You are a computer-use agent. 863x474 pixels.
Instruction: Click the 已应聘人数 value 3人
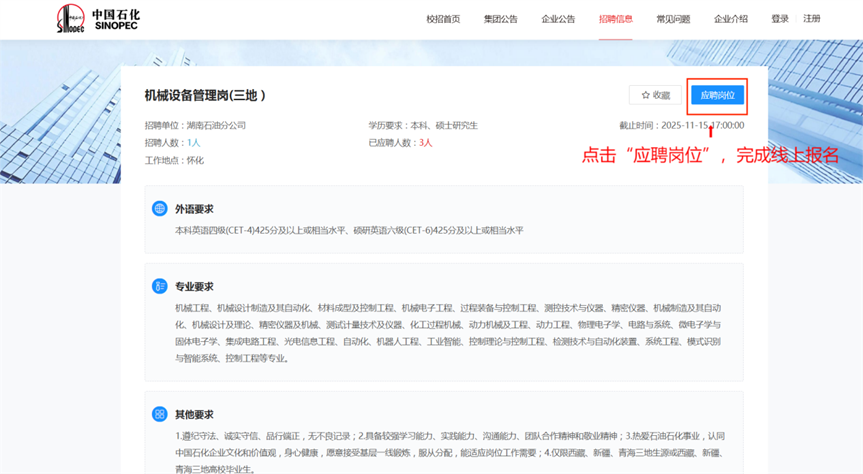pyautogui.click(x=426, y=143)
